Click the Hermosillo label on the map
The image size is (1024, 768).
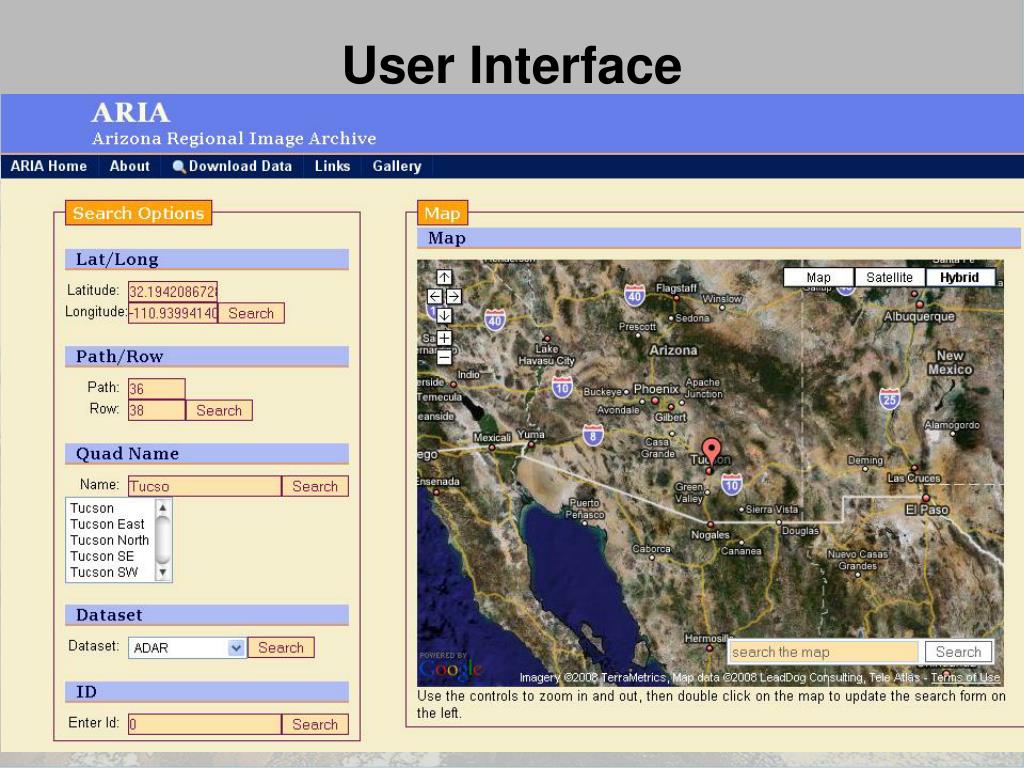pyautogui.click(x=709, y=638)
